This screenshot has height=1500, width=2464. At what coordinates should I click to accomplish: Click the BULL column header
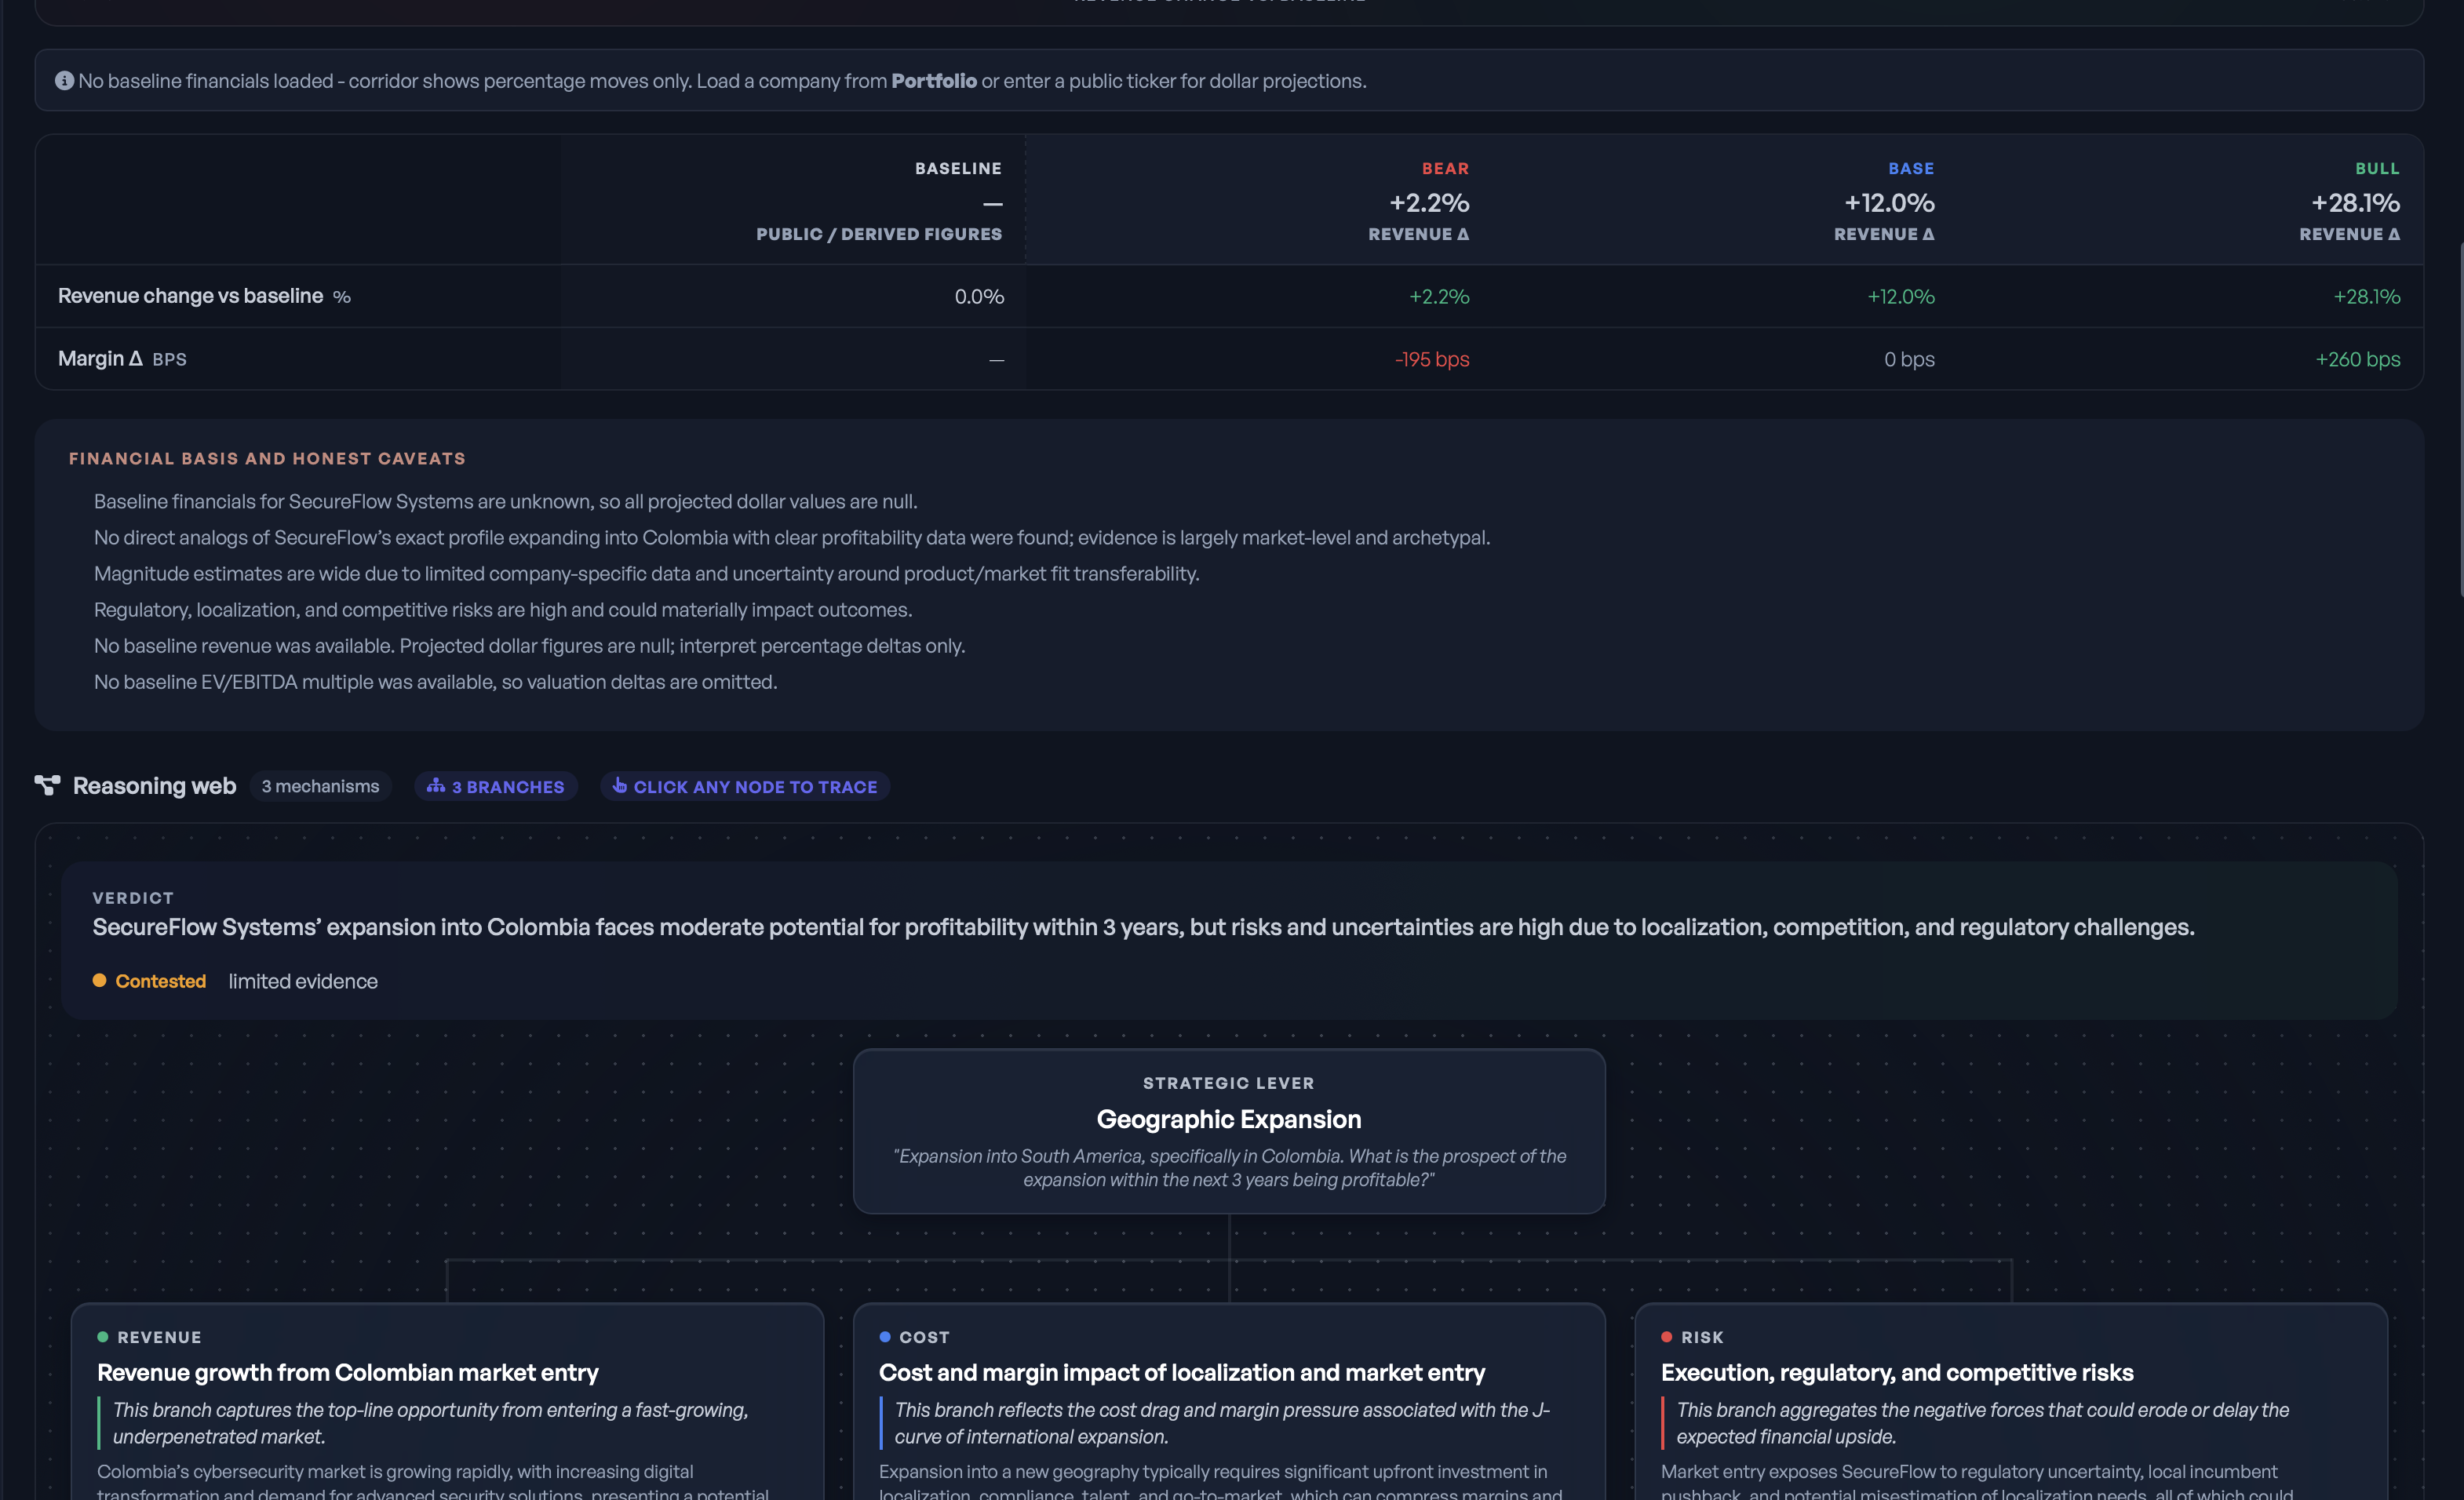(2377, 169)
